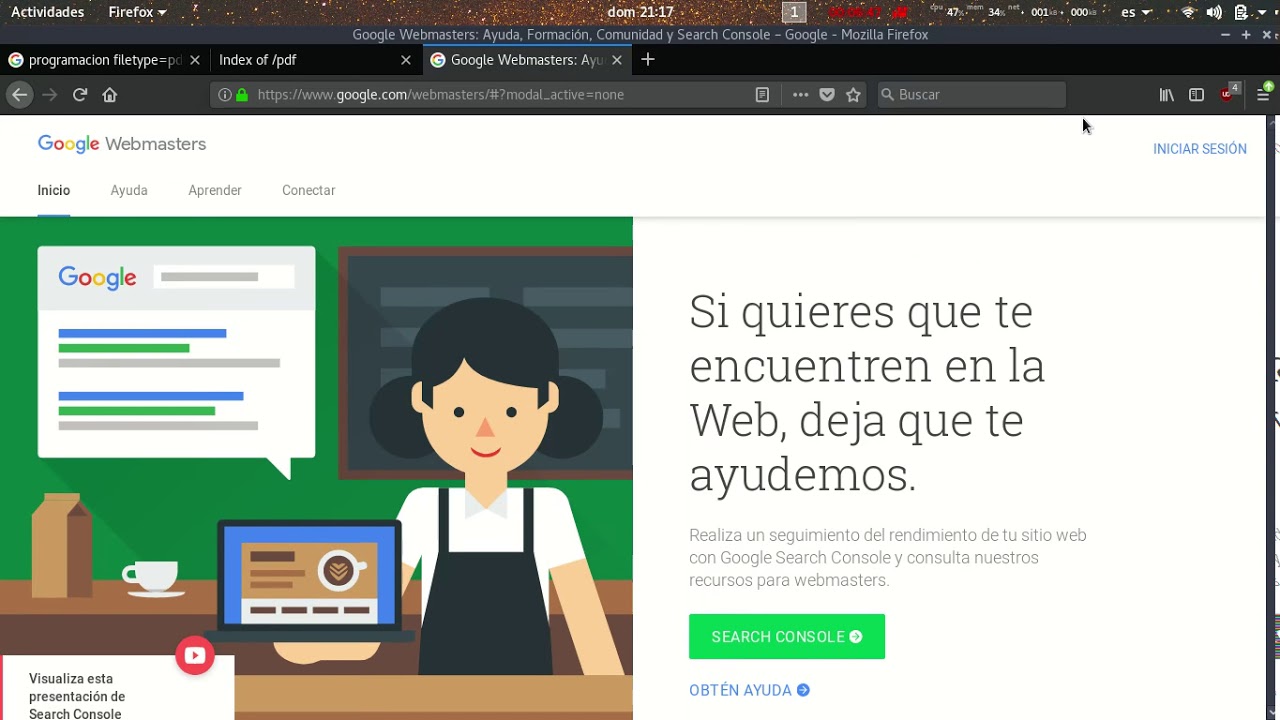The image size is (1280, 720).
Task: Select the Inicio navigation tab
Action: click(54, 190)
